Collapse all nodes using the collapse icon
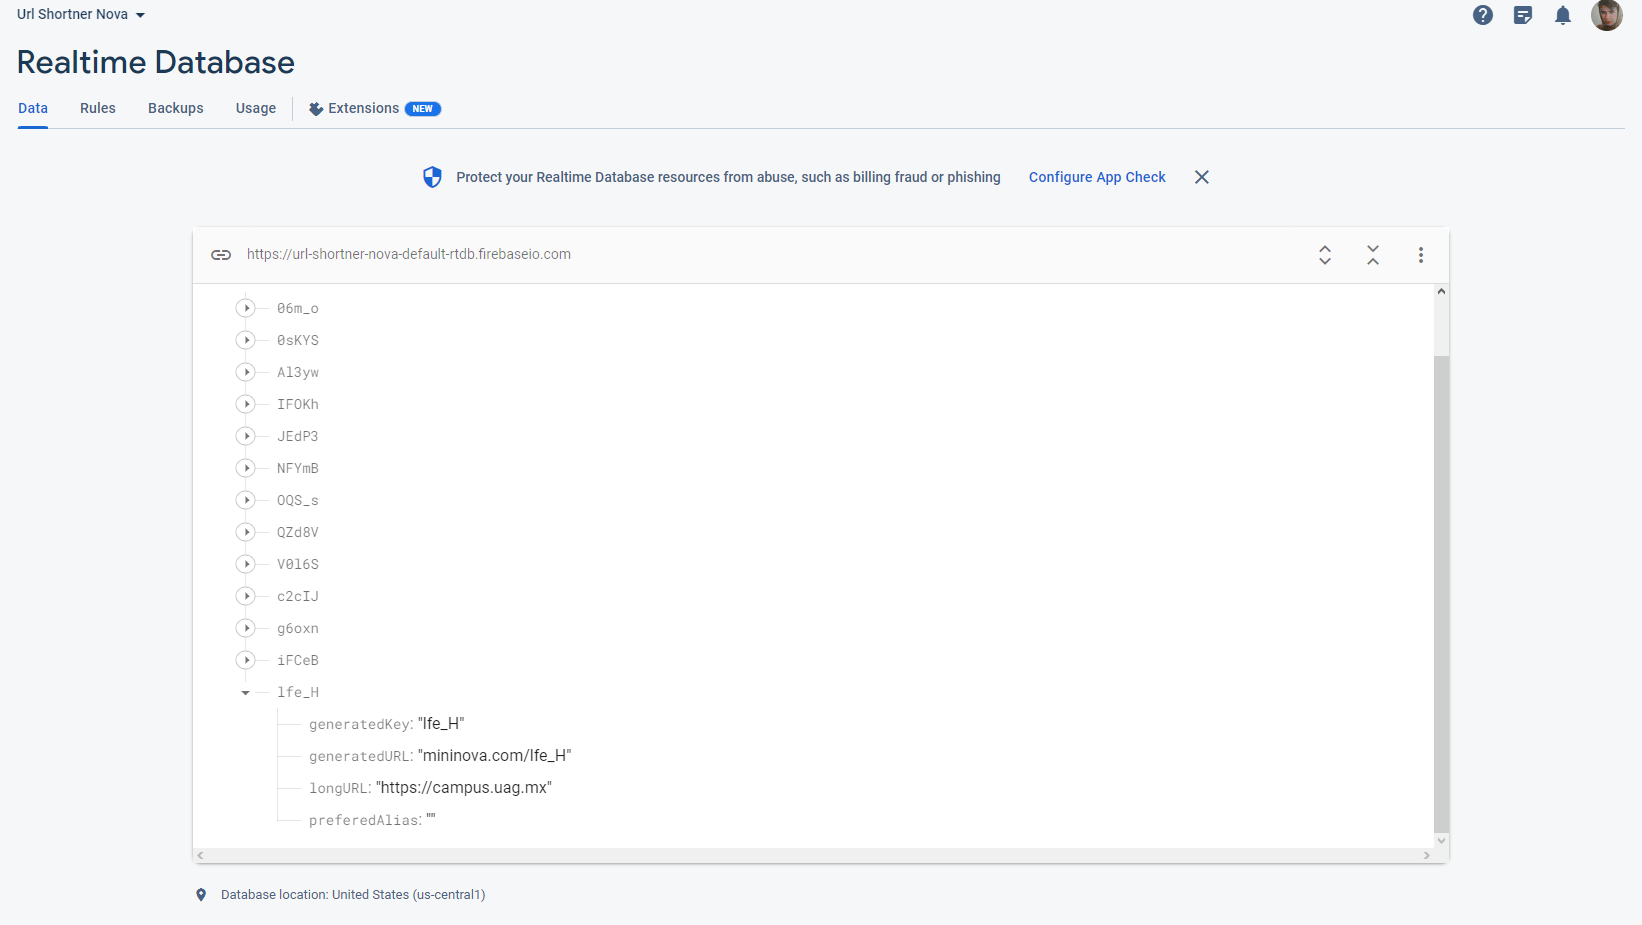This screenshot has width=1642, height=925. coord(1372,255)
